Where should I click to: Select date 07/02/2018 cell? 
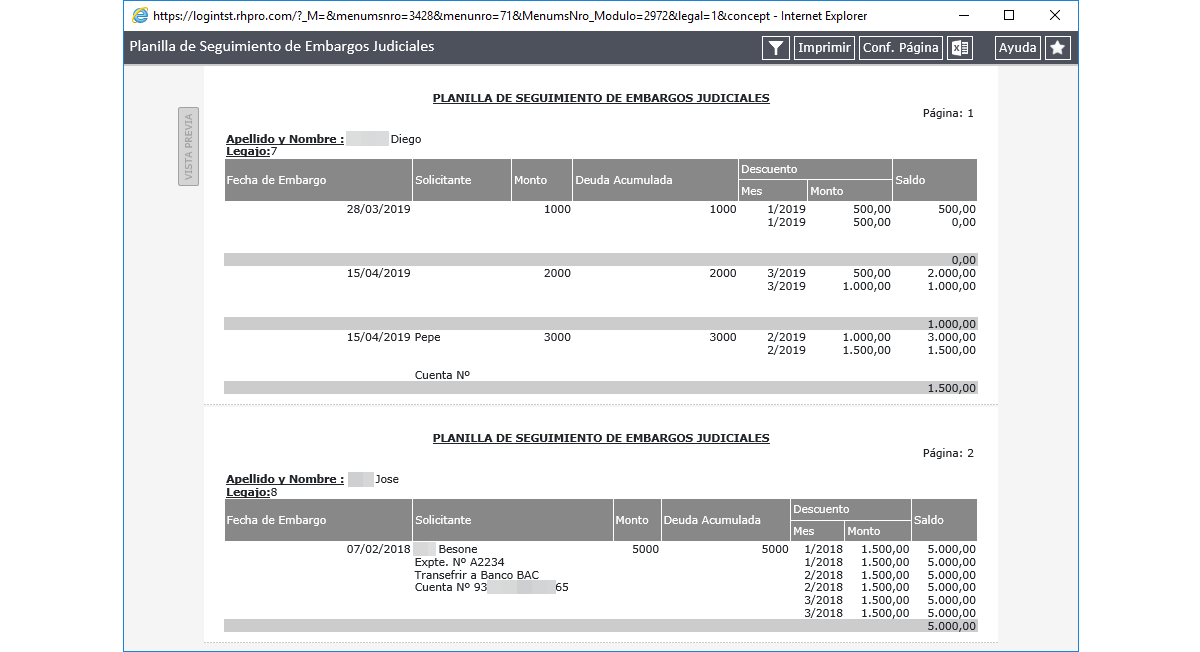click(379, 549)
